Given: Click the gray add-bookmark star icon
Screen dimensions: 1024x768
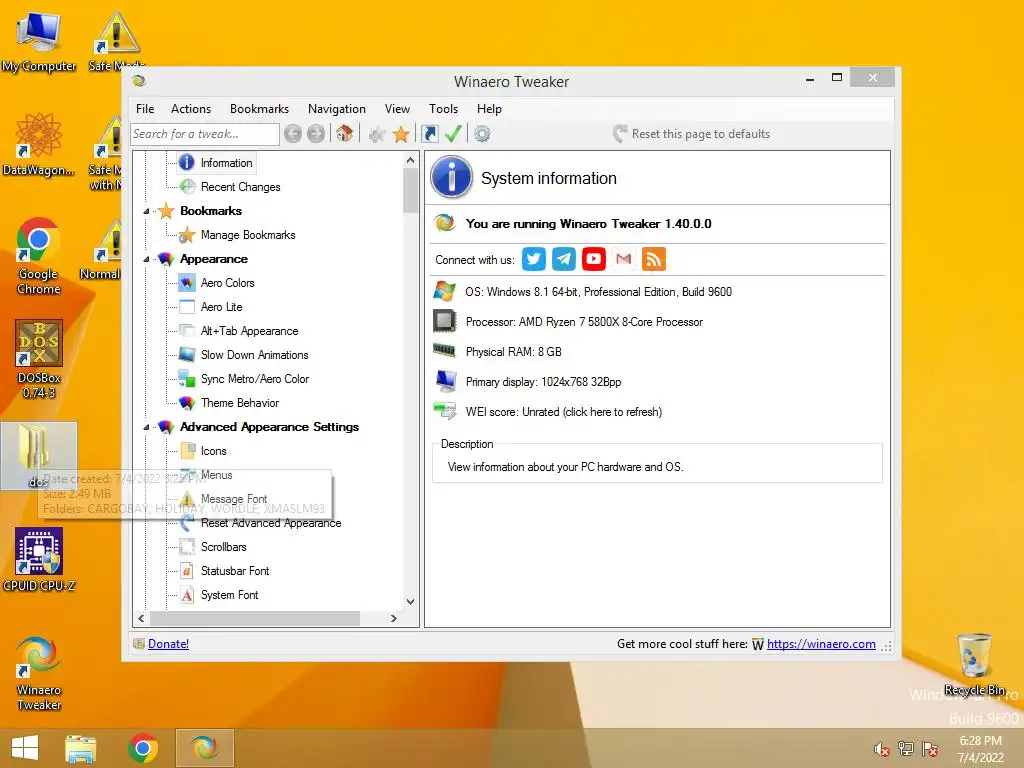Looking at the screenshot, I should 377,135.
